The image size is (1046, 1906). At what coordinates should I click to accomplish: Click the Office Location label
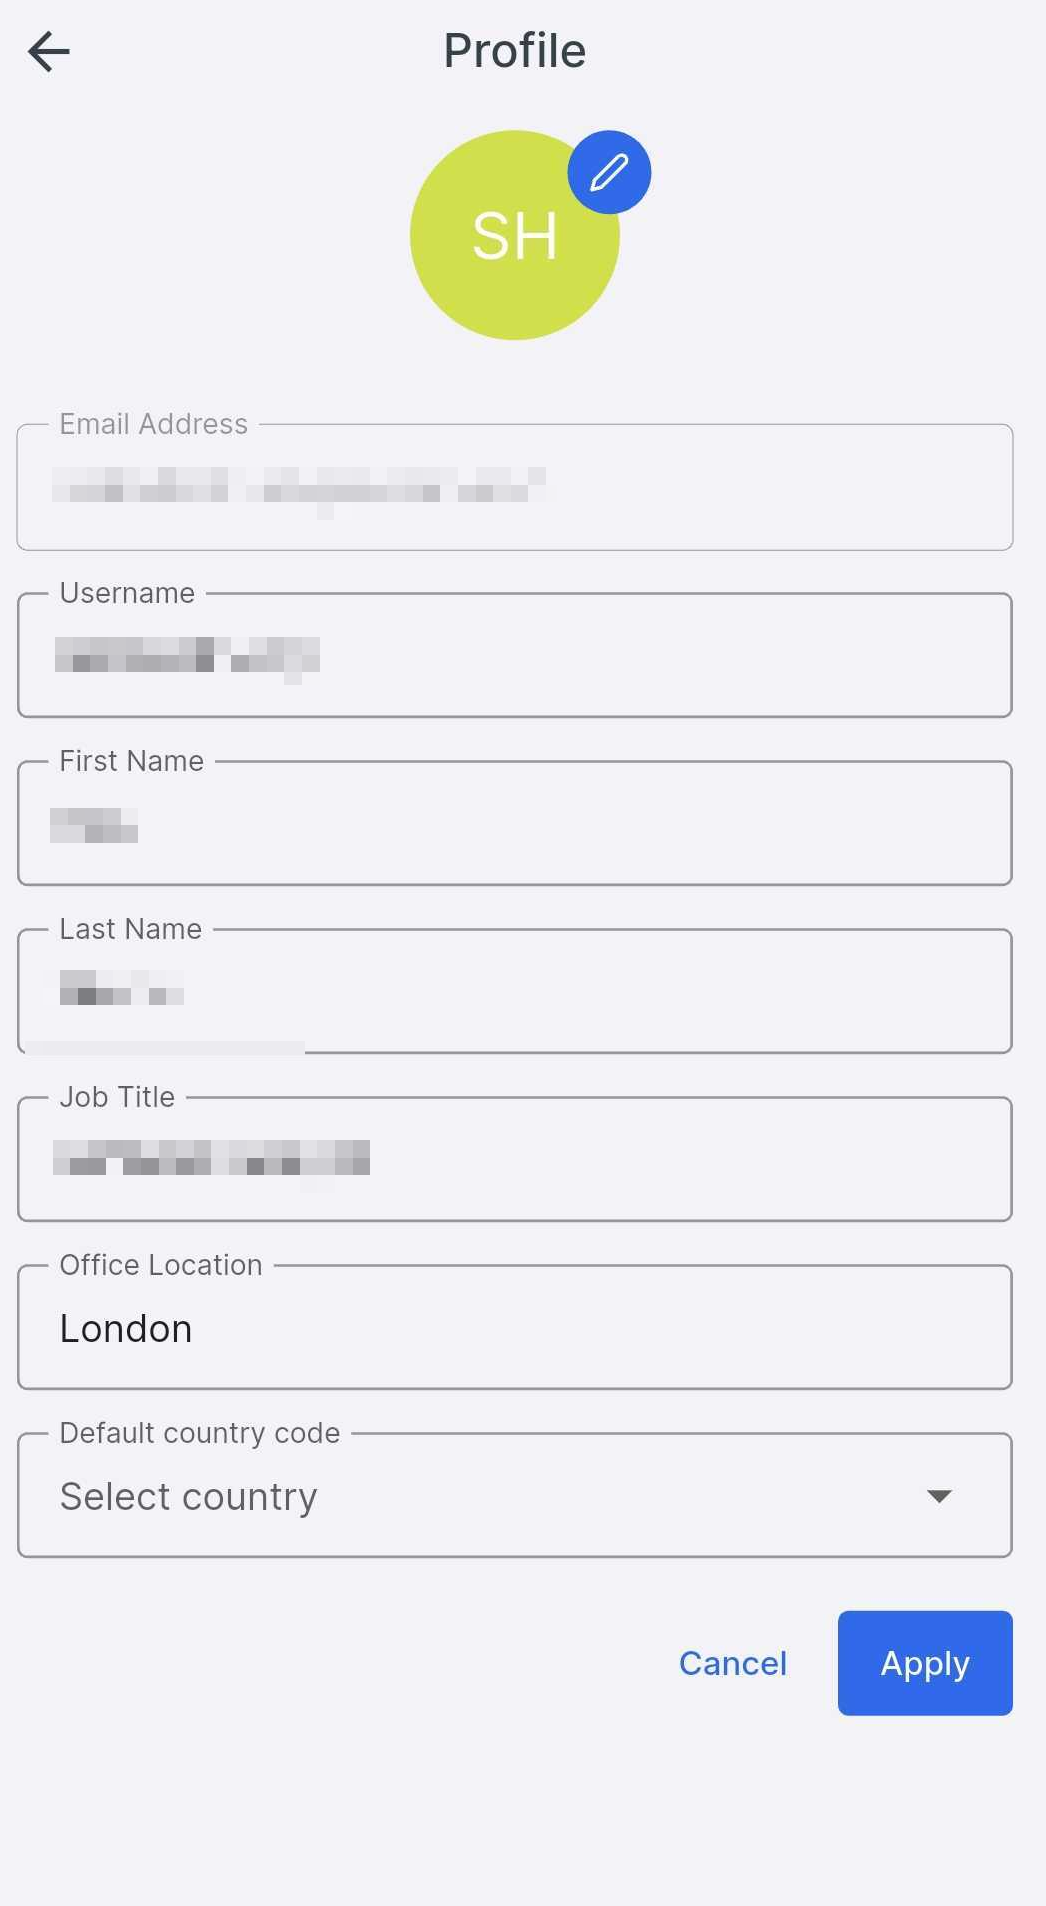click(161, 1265)
